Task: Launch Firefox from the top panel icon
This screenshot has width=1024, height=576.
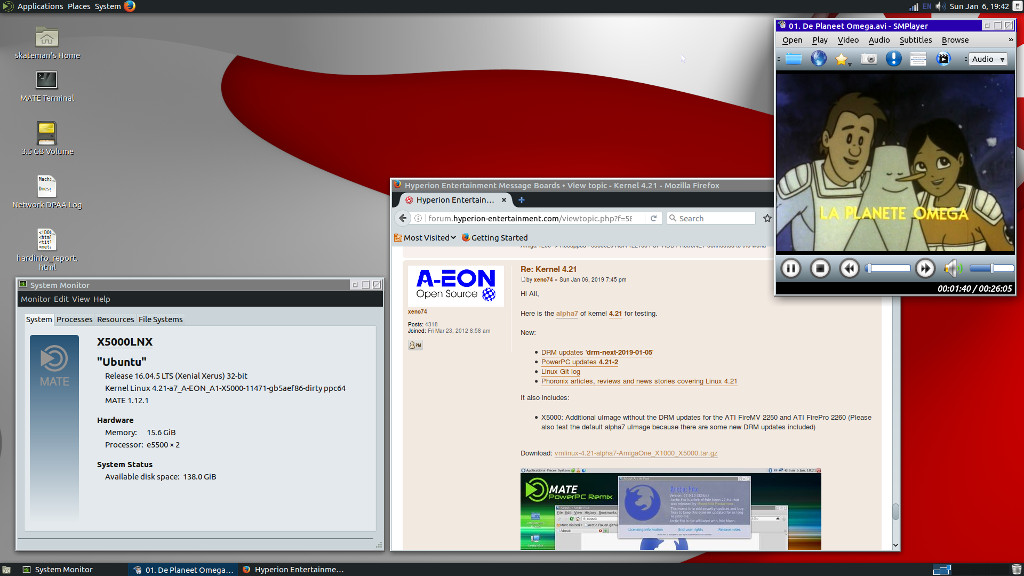Action: 130,7
